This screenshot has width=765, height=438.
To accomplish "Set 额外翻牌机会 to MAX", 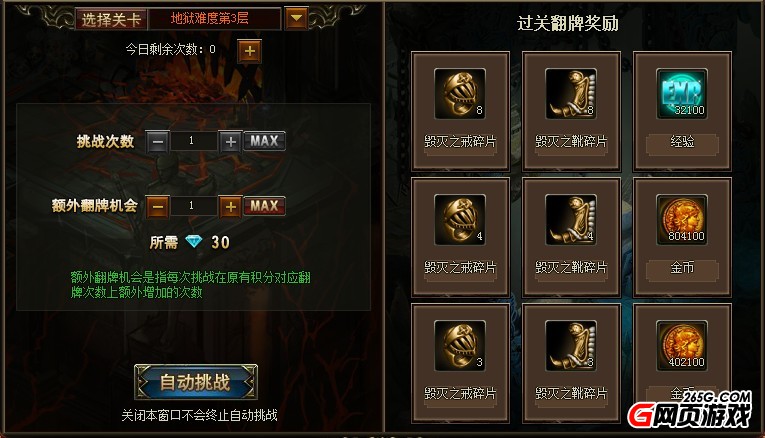I will coord(264,206).
